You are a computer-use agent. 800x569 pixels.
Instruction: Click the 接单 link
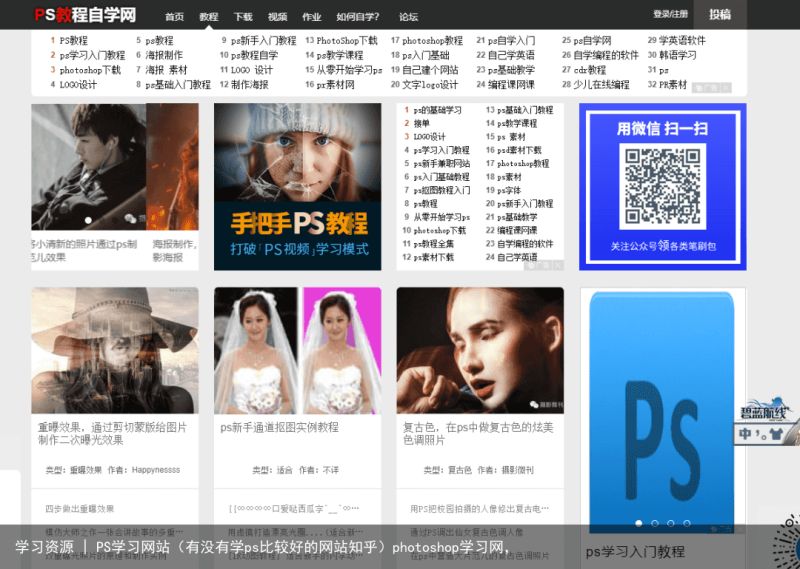[421, 123]
